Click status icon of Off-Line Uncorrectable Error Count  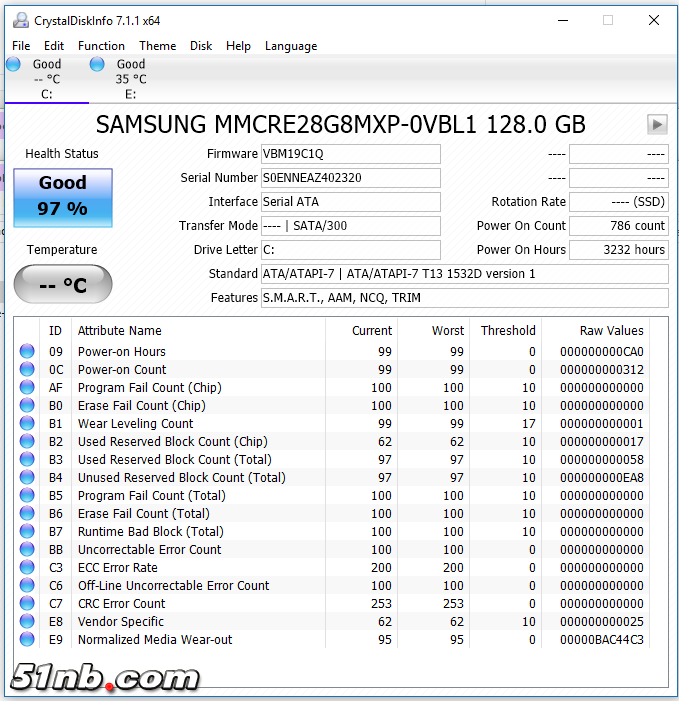27,585
